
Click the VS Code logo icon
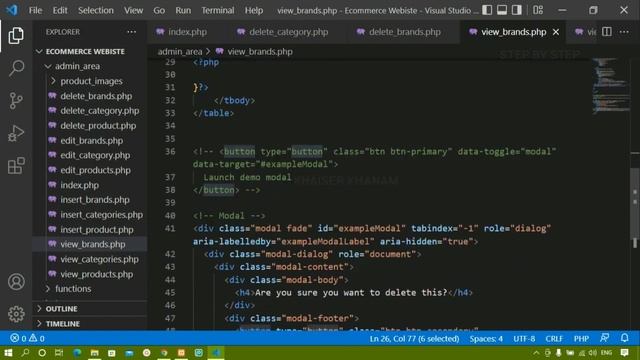12,10
